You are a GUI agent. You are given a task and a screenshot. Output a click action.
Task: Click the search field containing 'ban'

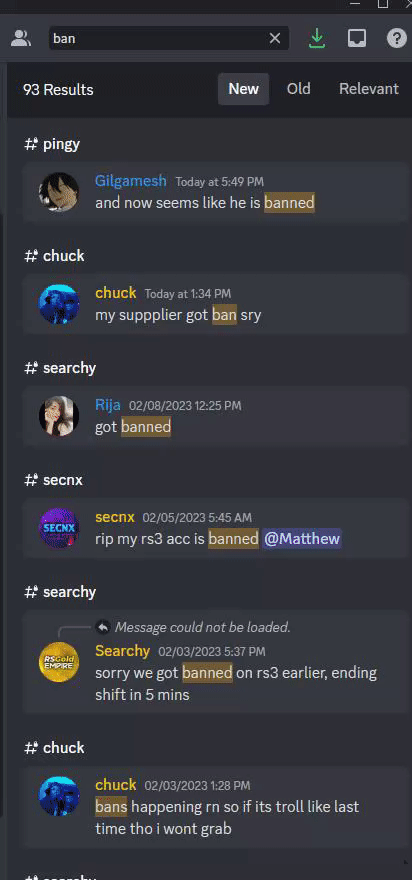click(158, 38)
